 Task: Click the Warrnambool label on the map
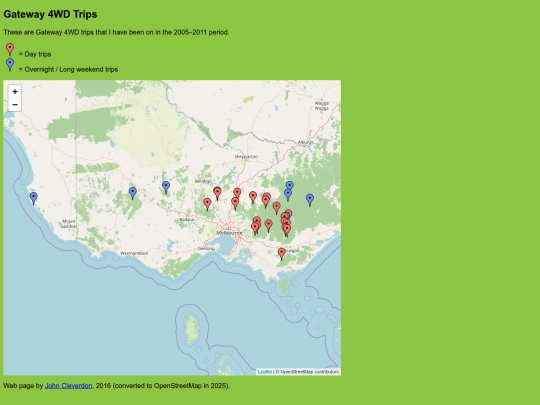(134, 253)
